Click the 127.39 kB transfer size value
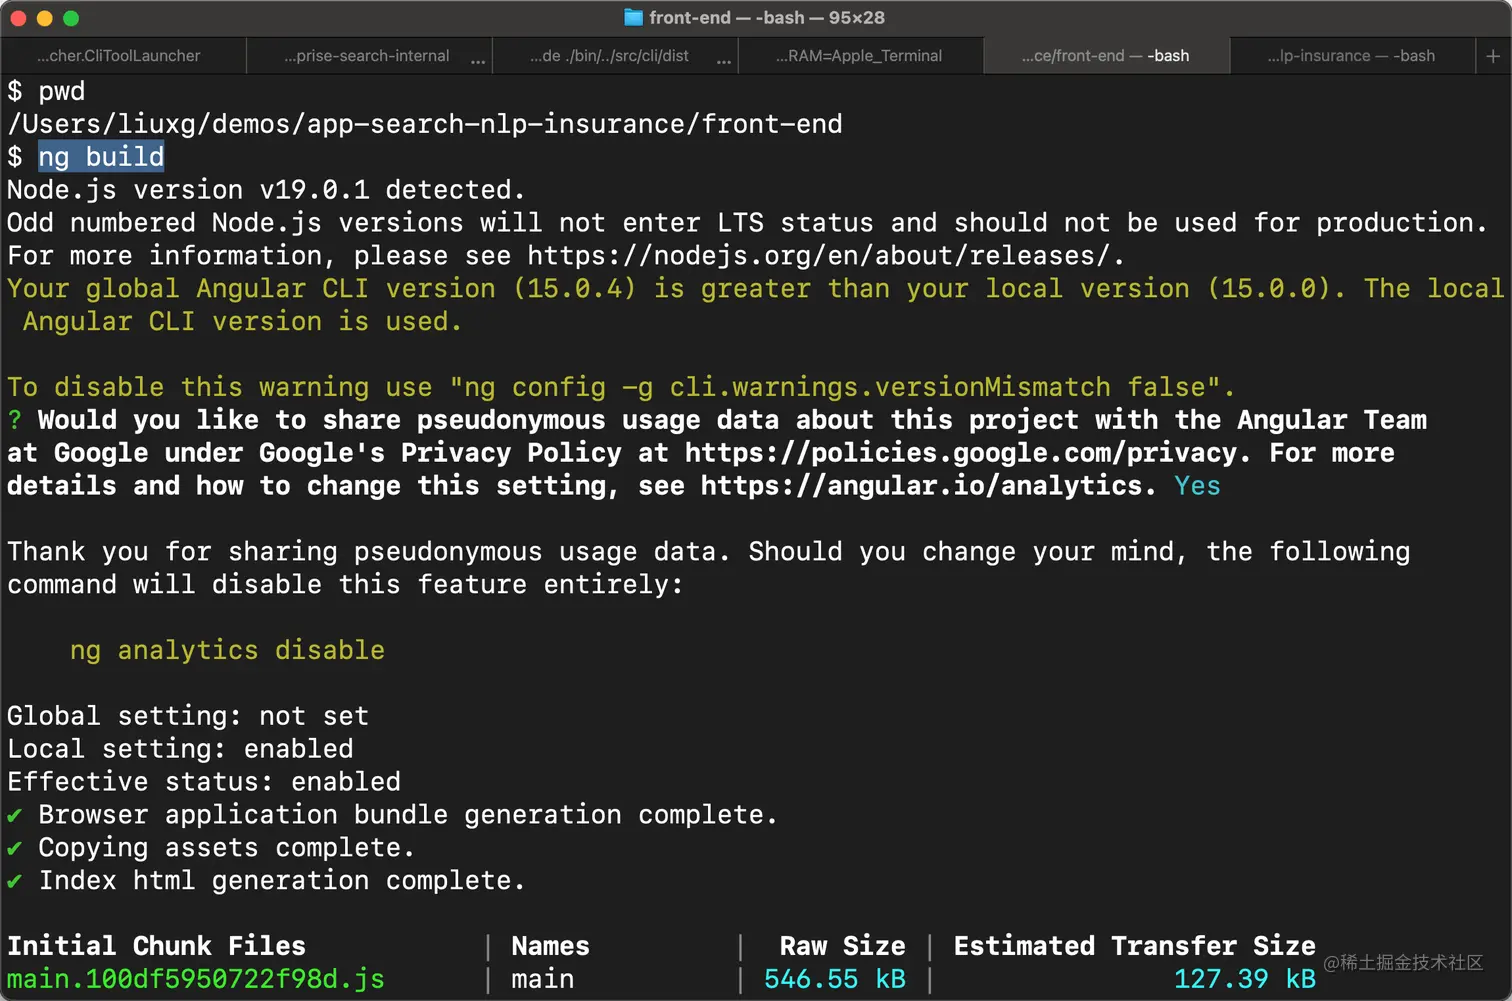Image resolution: width=1512 pixels, height=1001 pixels. click(1245, 979)
